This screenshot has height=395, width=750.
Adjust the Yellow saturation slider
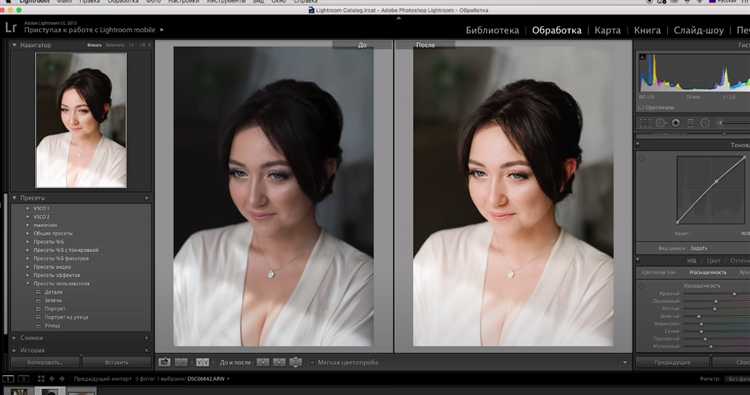pyautogui.click(x=715, y=309)
